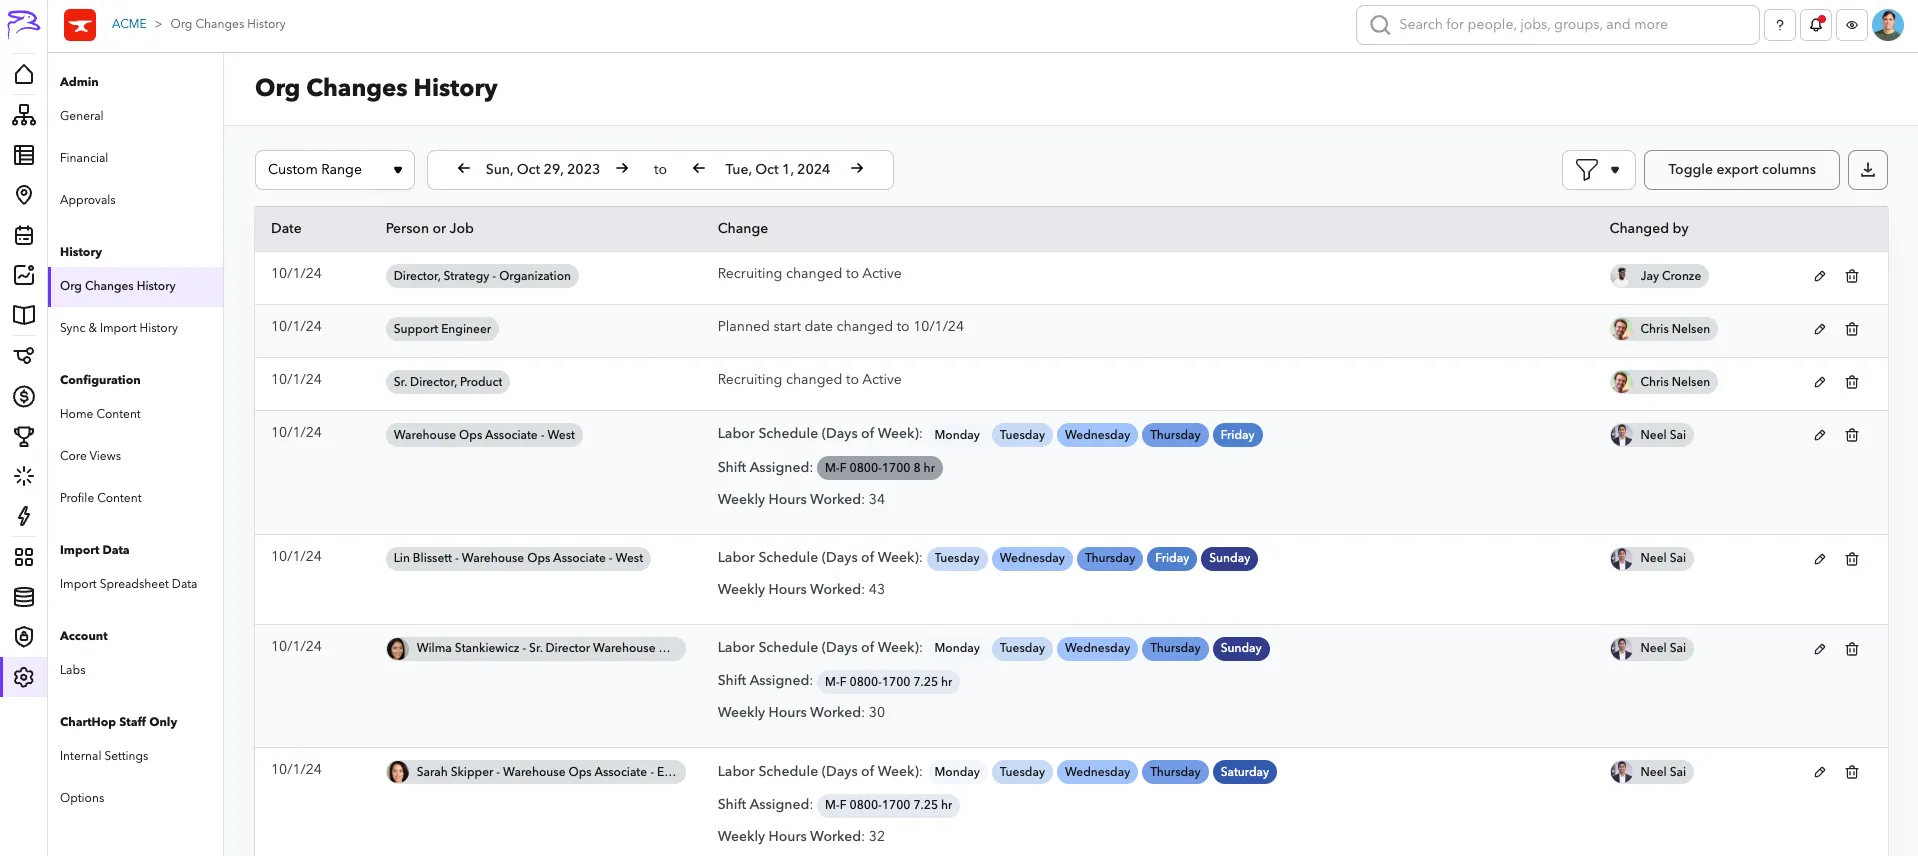Delete the Director, Strategy - Organization row
Screen dimensions: 1918x856
coord(1852,276)
